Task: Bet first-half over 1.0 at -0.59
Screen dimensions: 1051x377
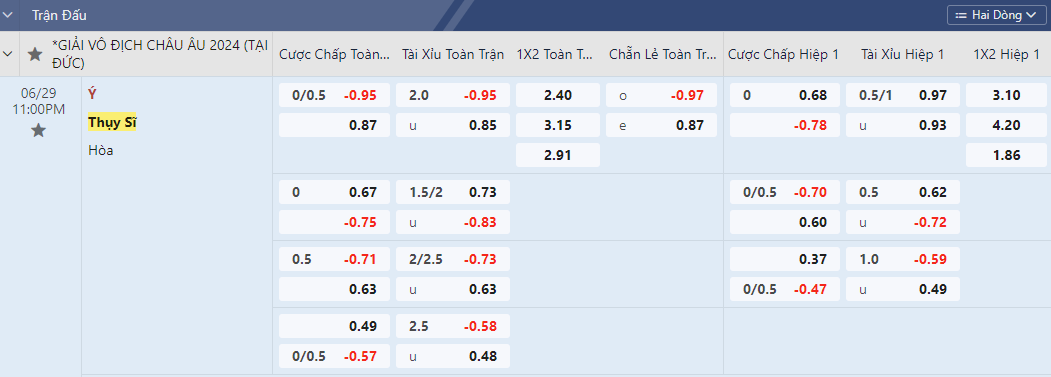Action: pyautogui.click(x=903, y=260)
